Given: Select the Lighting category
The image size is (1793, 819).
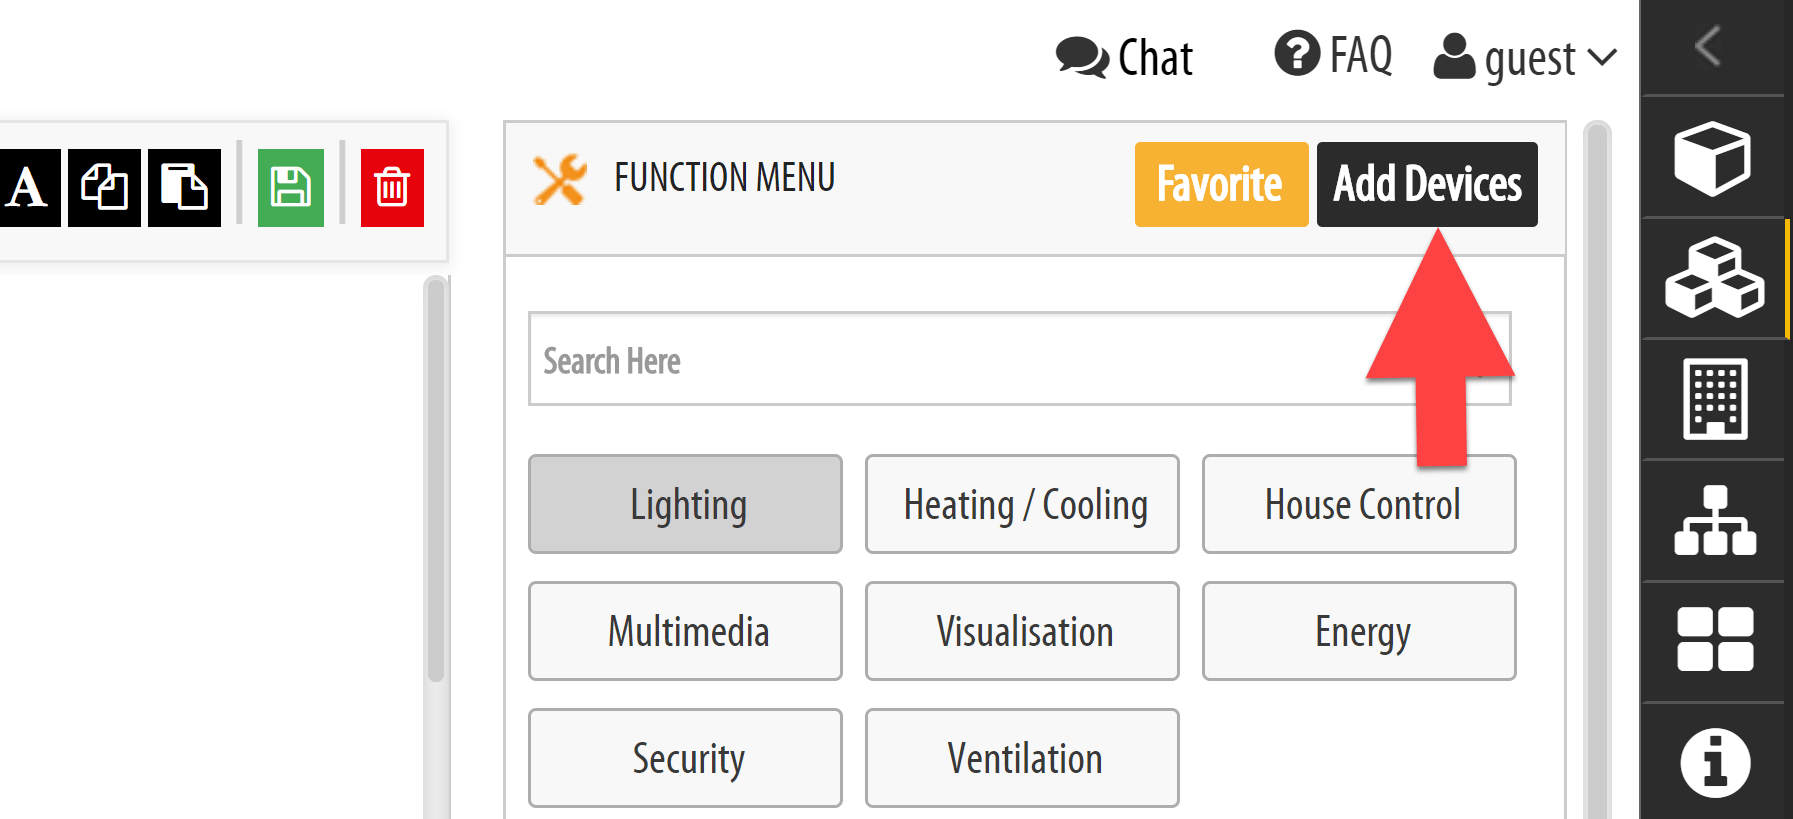Looking at the screenshot, I should [x=685, y=504].
